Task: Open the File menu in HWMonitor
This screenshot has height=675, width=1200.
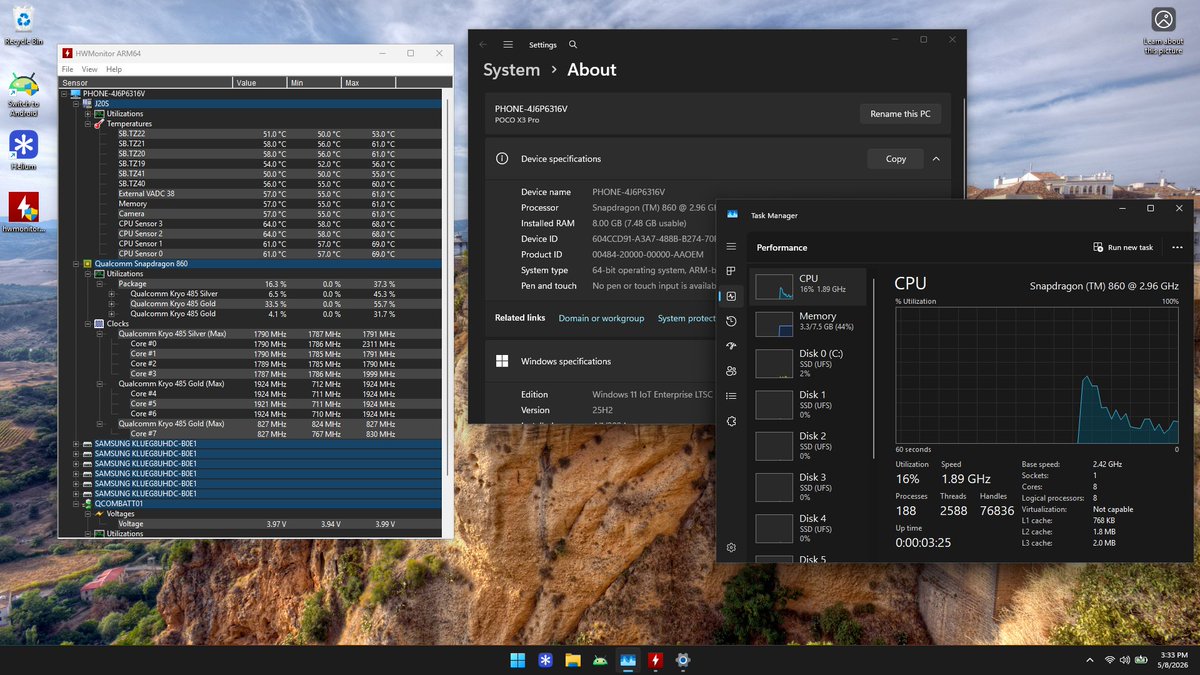Action: coord(67,69)
